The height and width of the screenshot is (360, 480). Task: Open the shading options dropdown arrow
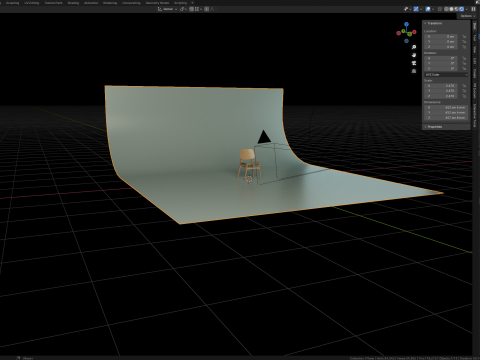(467, 9)
